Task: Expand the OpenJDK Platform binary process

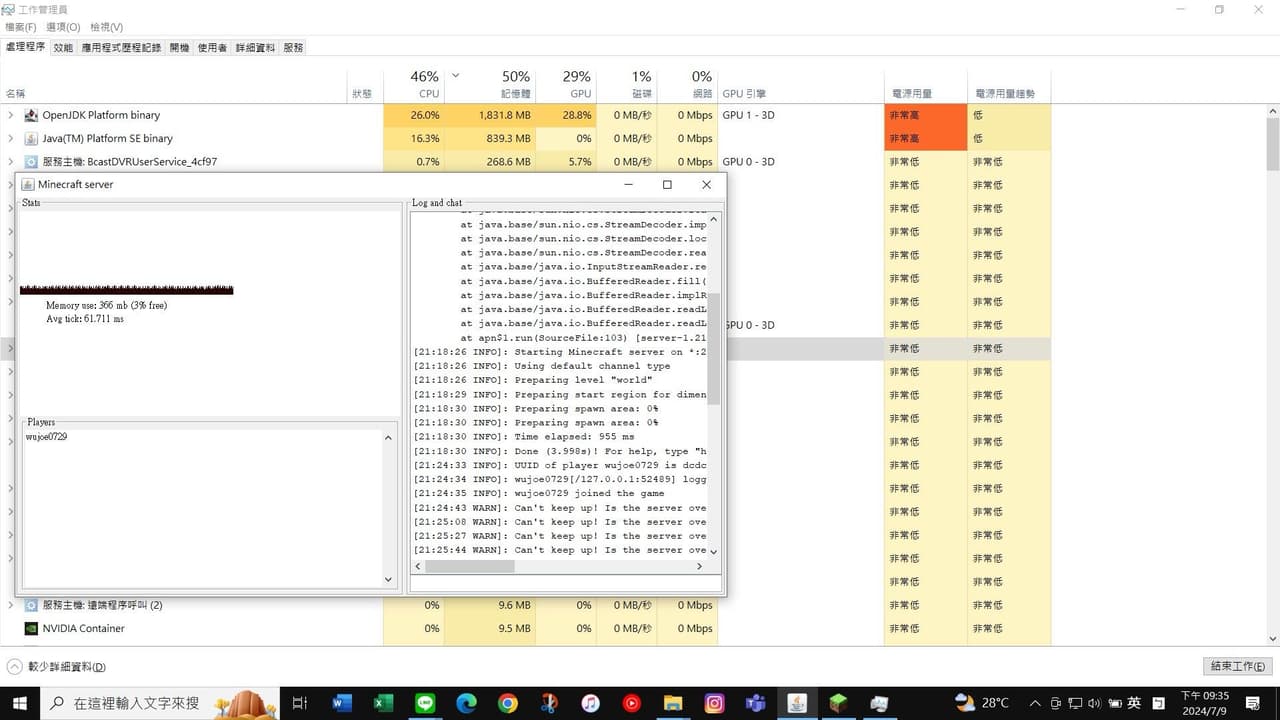Action: pyautogui.click(x=11, y=115)
